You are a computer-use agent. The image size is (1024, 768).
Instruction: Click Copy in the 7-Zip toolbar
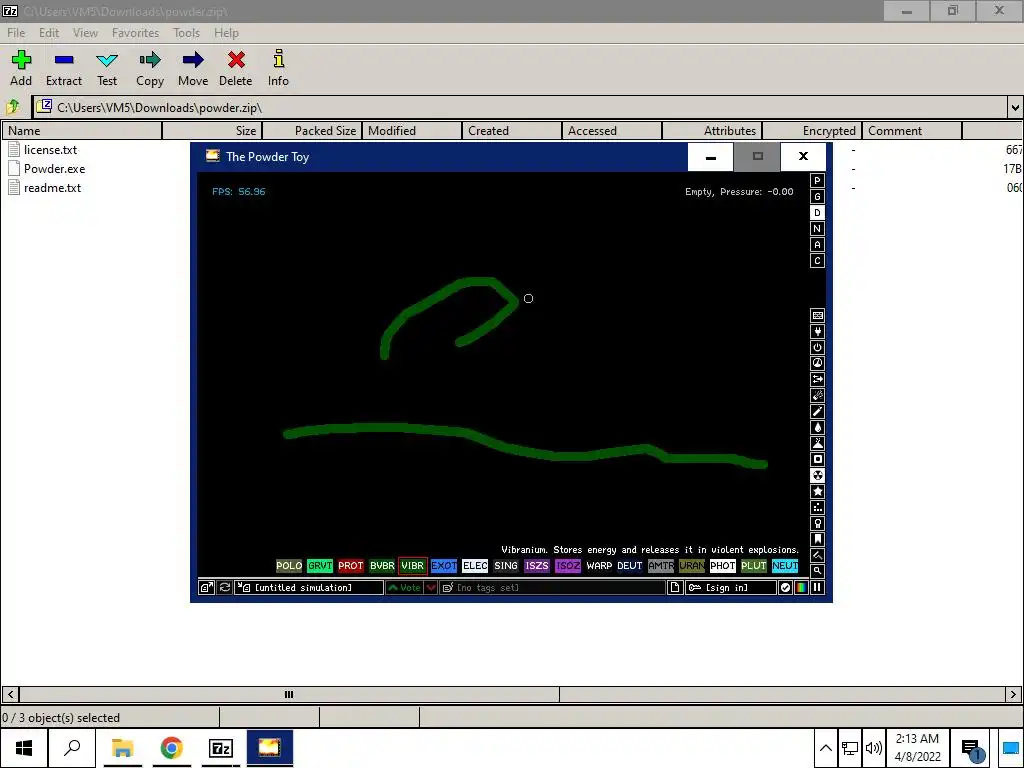pos(150,69)
